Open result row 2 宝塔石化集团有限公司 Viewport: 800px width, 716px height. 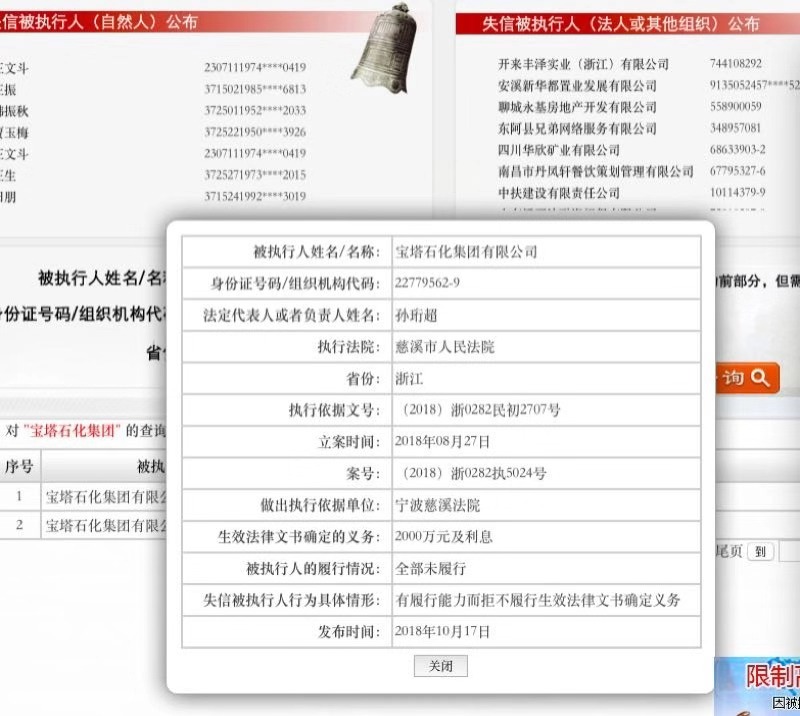[x=106, y=525]
